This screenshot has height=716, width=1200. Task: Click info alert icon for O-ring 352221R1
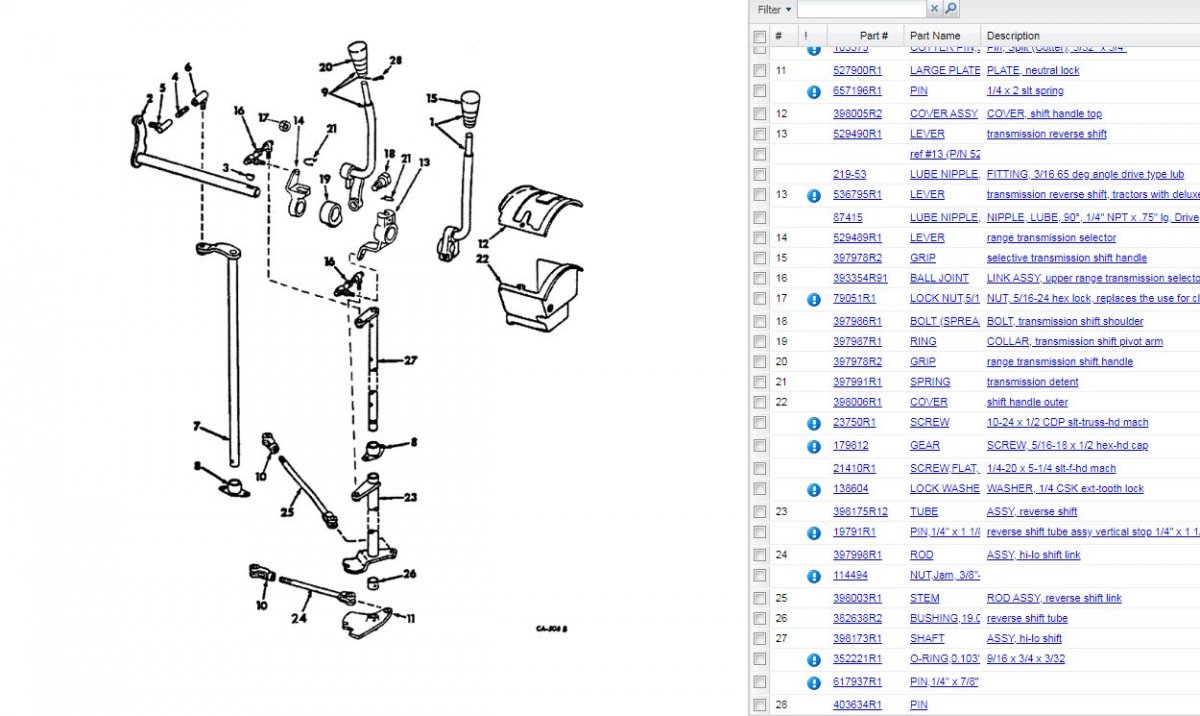(813, 660)
